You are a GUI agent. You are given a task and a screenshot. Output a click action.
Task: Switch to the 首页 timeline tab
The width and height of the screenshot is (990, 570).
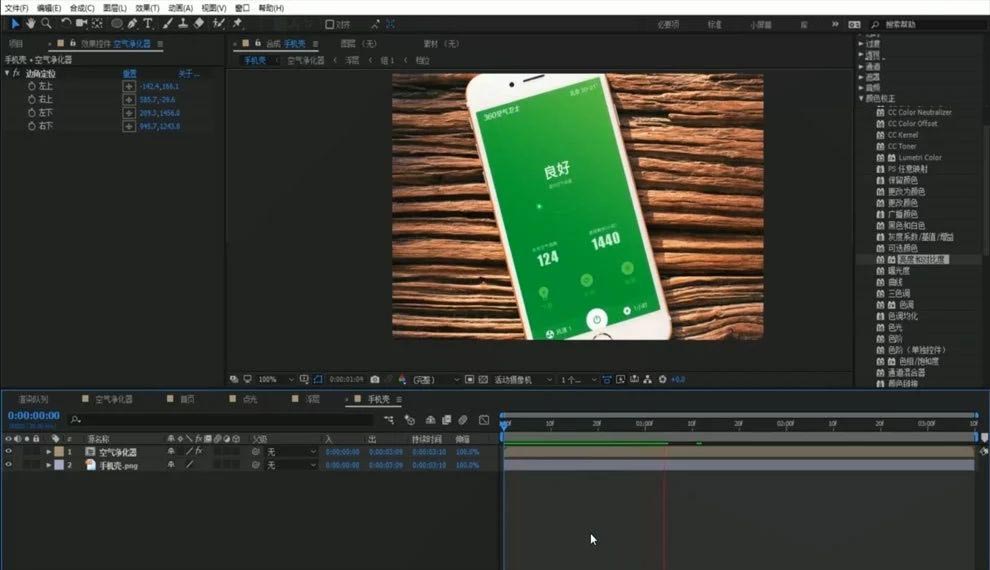tap(188, 399)
